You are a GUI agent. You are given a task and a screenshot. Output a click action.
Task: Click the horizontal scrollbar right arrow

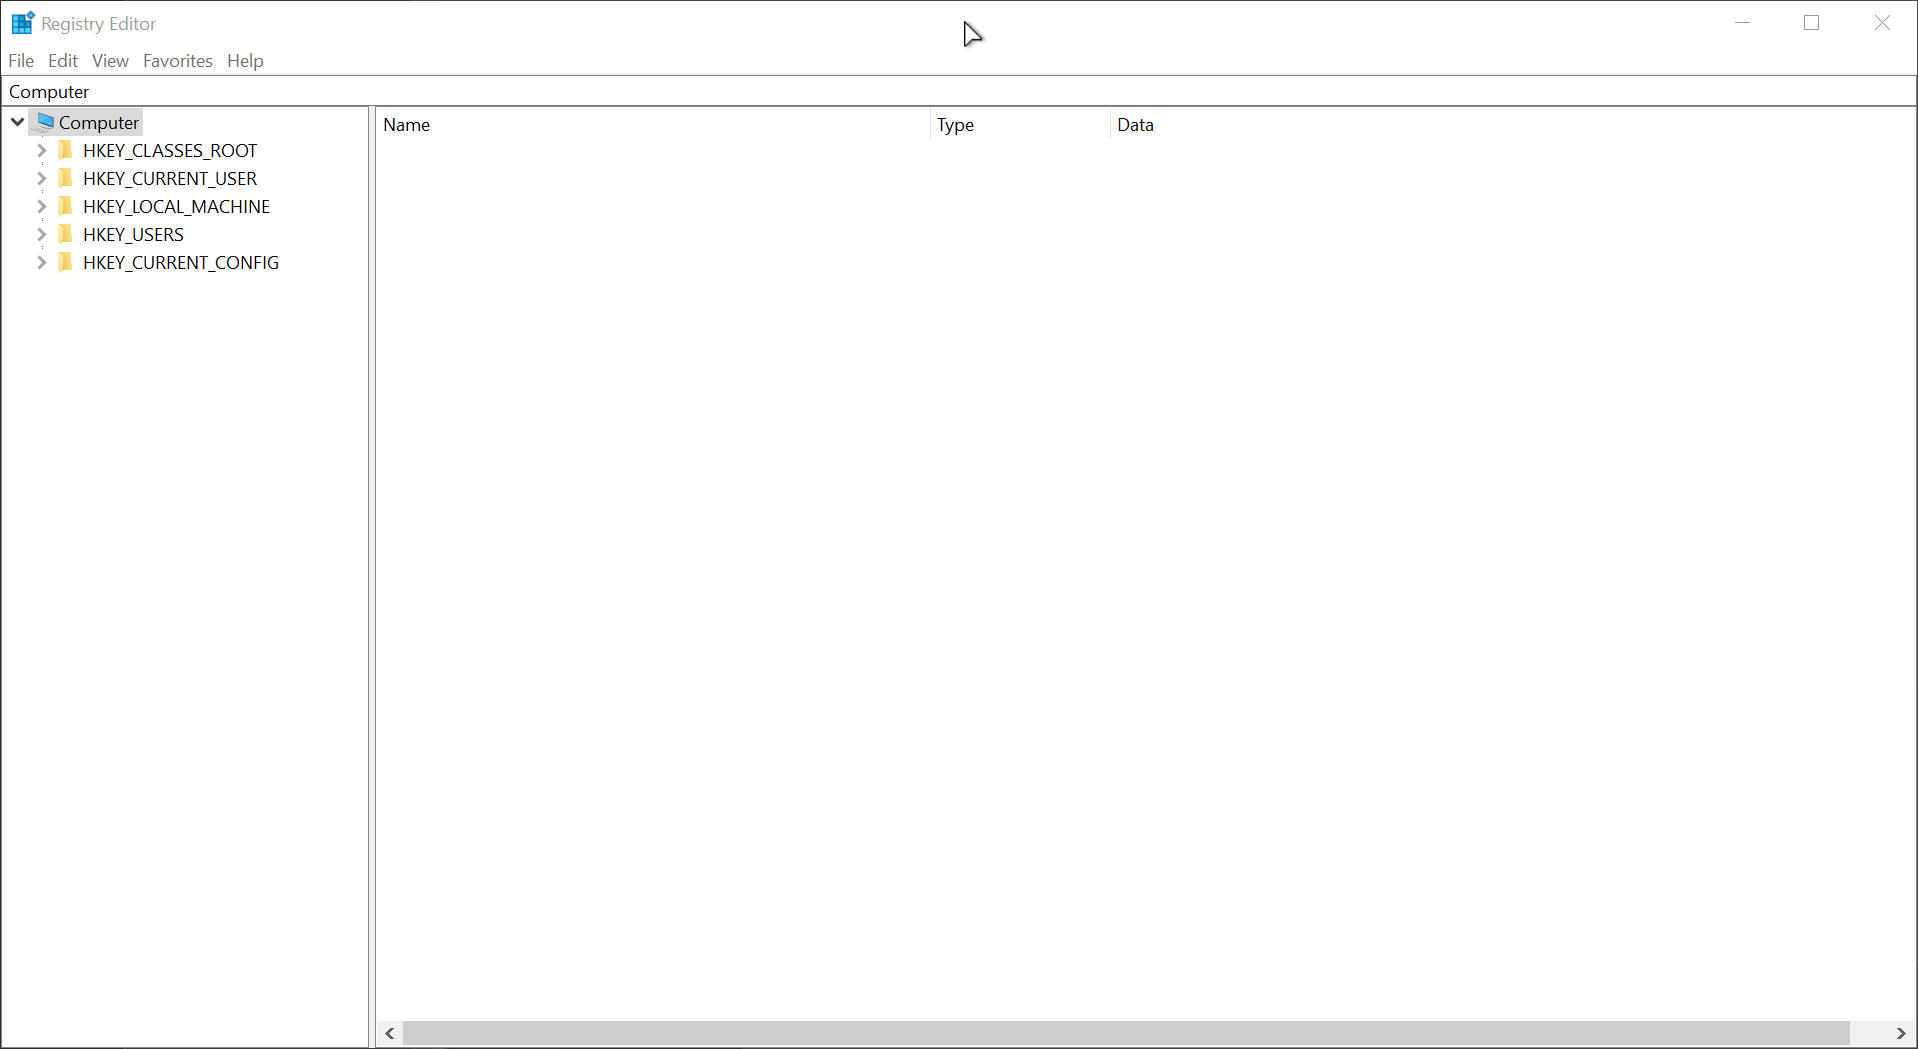[x=1901, y=1033]
